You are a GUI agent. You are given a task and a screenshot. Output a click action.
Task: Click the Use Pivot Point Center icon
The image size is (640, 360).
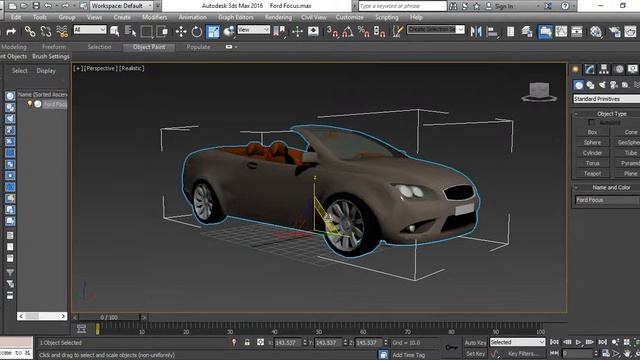[x=279, y=31]
